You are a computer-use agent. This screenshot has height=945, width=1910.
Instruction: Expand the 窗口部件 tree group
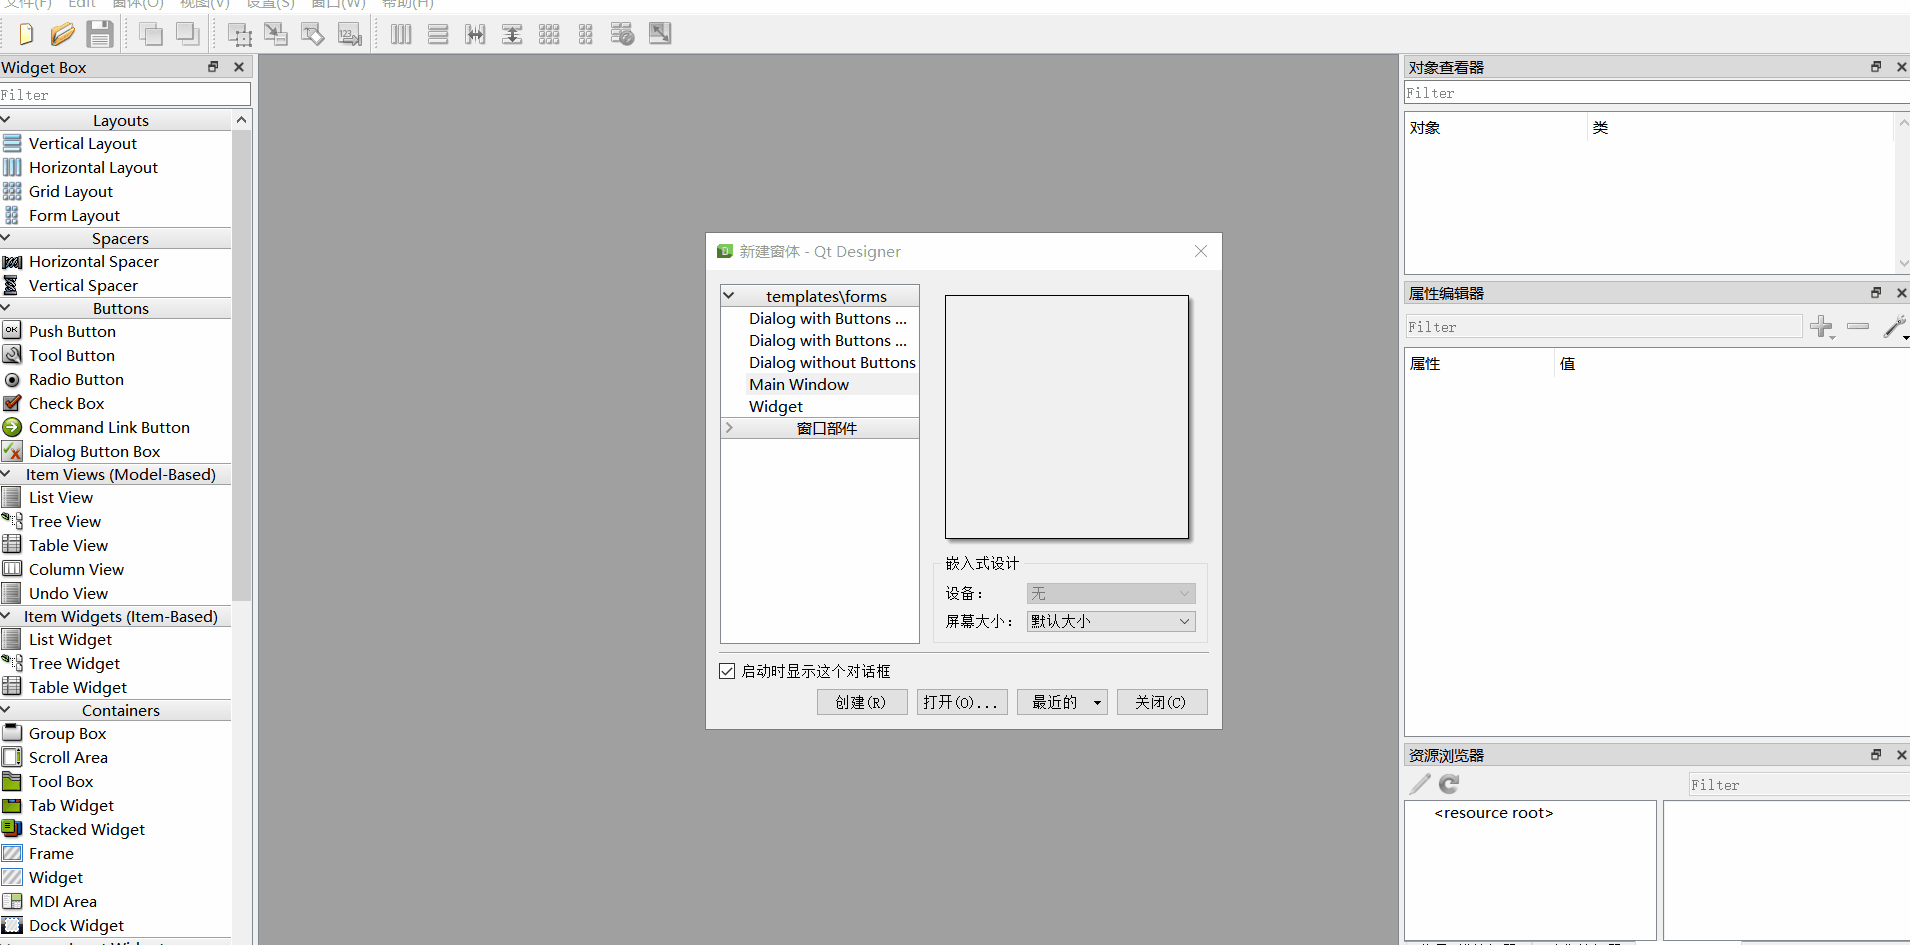pos(729,428)
